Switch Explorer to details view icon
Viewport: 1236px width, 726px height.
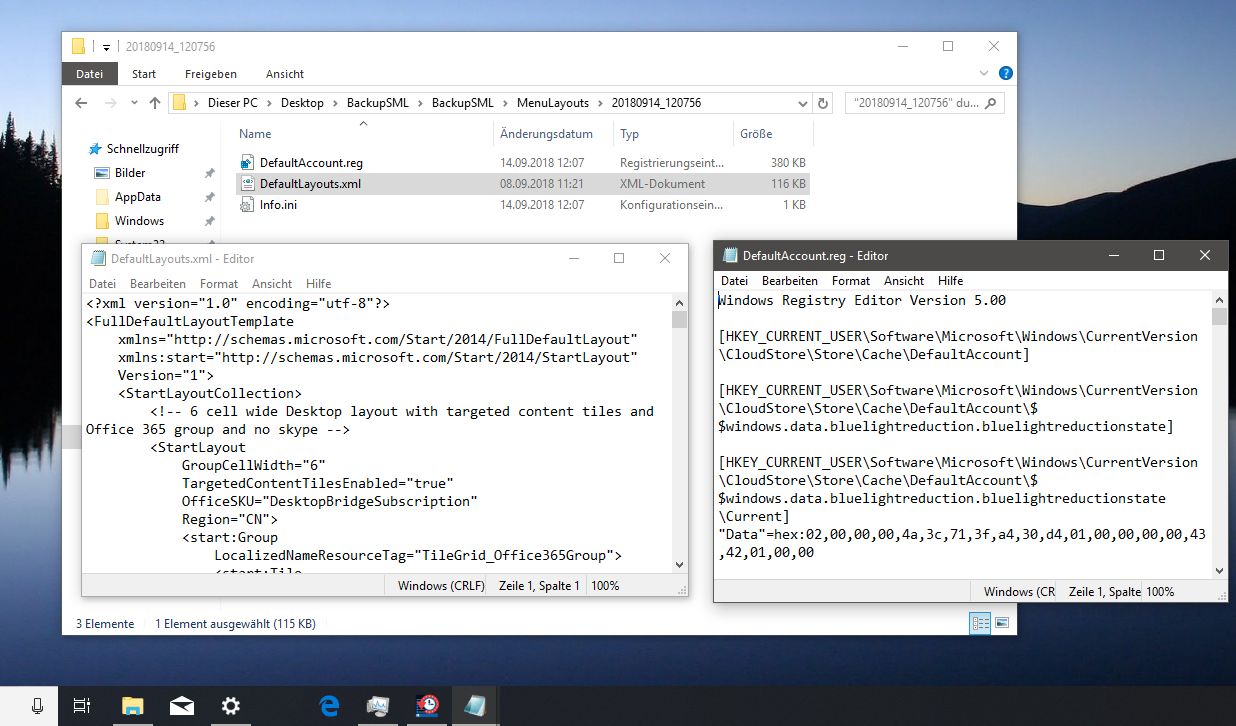tap(980, 623)
